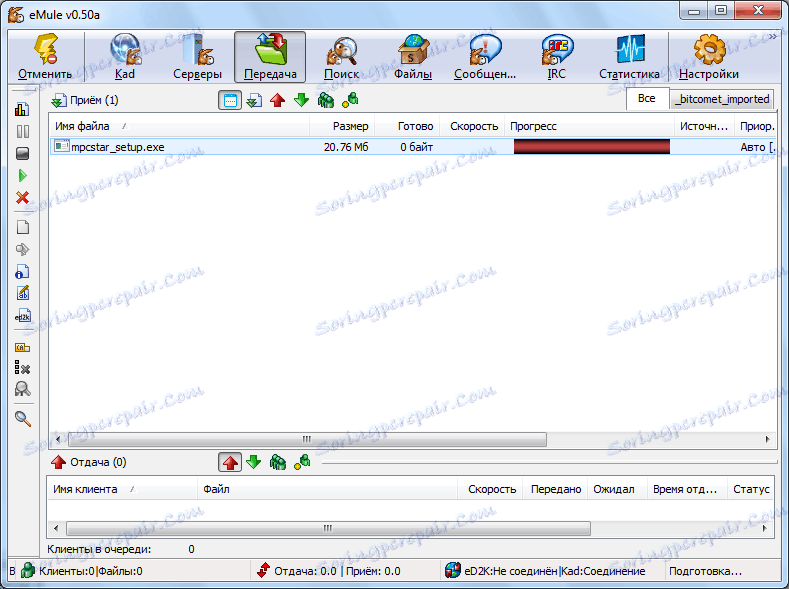Cancel download with red X icon
Viewport: 789px width, 589px height.
click(22, 198)
